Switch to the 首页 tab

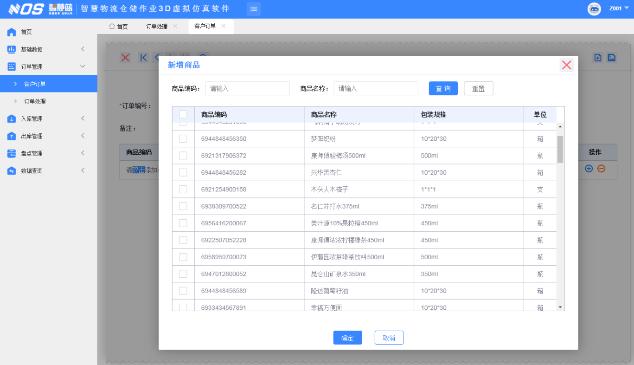coord(118,26)
